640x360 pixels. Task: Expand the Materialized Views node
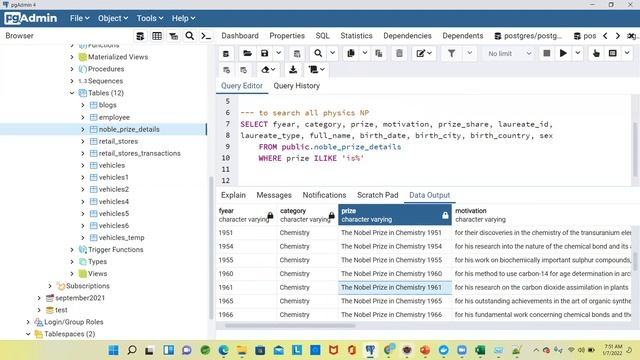pyautogui.click(x=72, y=57)
